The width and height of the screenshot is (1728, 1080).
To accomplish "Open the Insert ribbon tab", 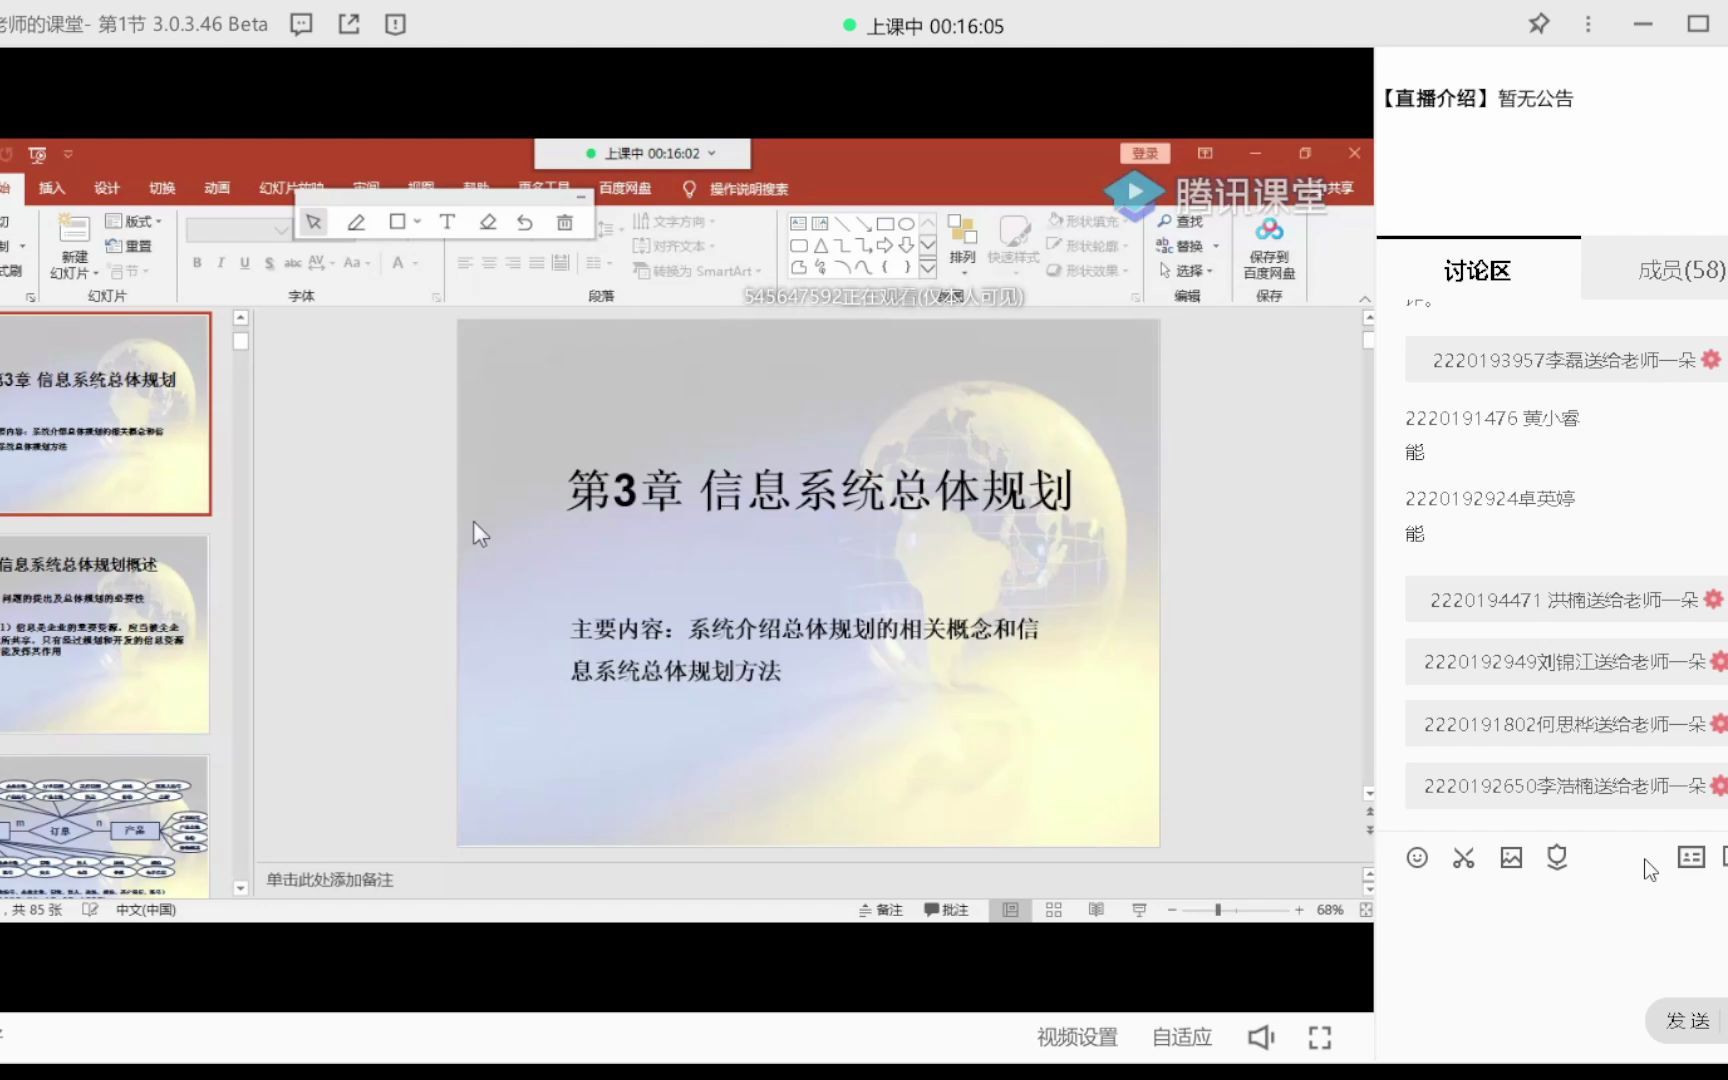I will click(52, 188).
